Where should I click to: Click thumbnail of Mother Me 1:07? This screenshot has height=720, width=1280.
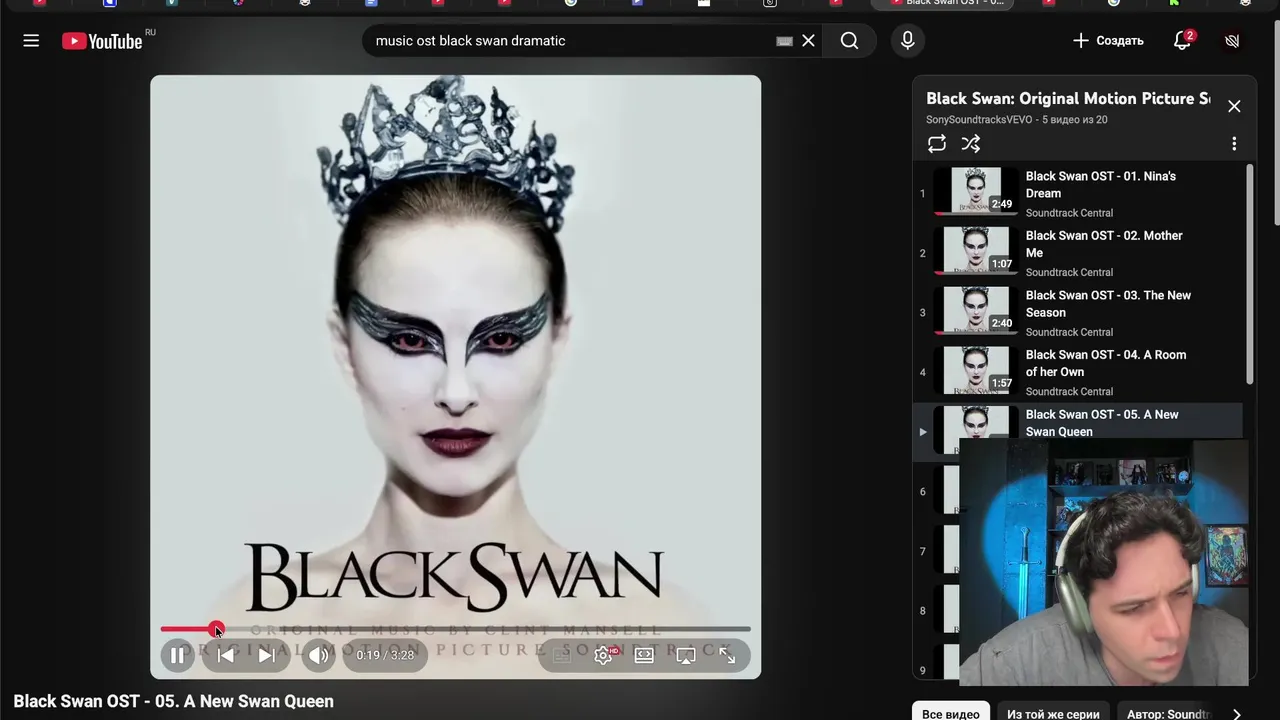[x=975, y=251]
